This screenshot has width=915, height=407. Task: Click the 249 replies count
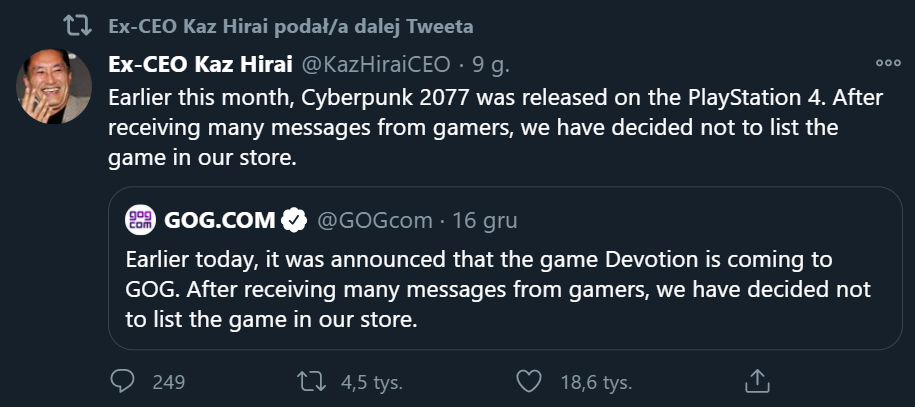(x=169, y=381)
